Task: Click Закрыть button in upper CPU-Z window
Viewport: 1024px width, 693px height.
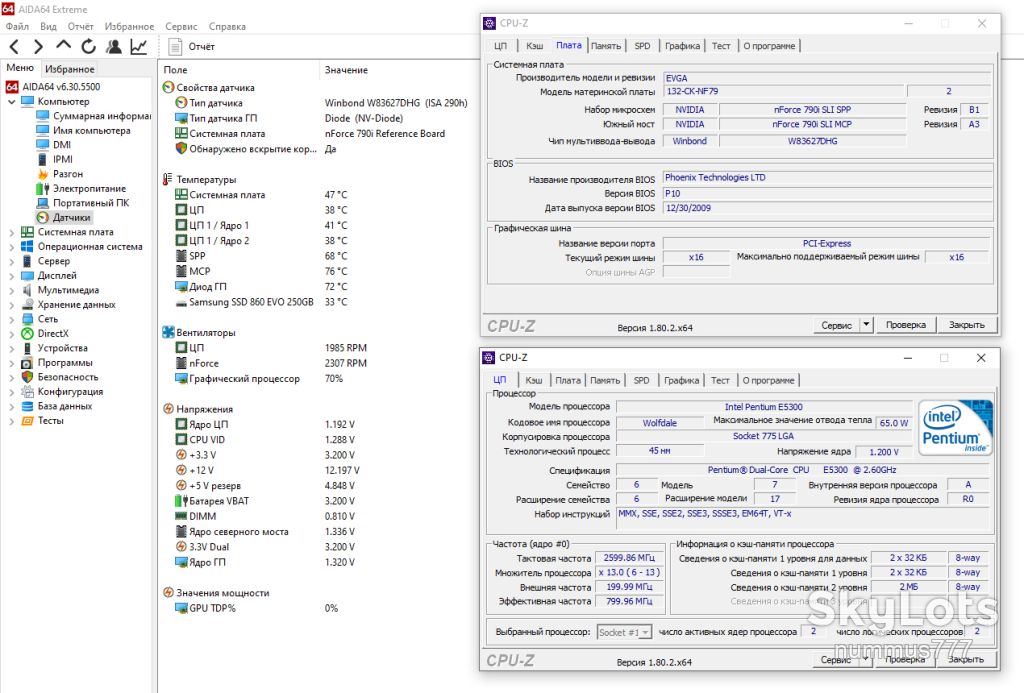Action: click(967, 325)
